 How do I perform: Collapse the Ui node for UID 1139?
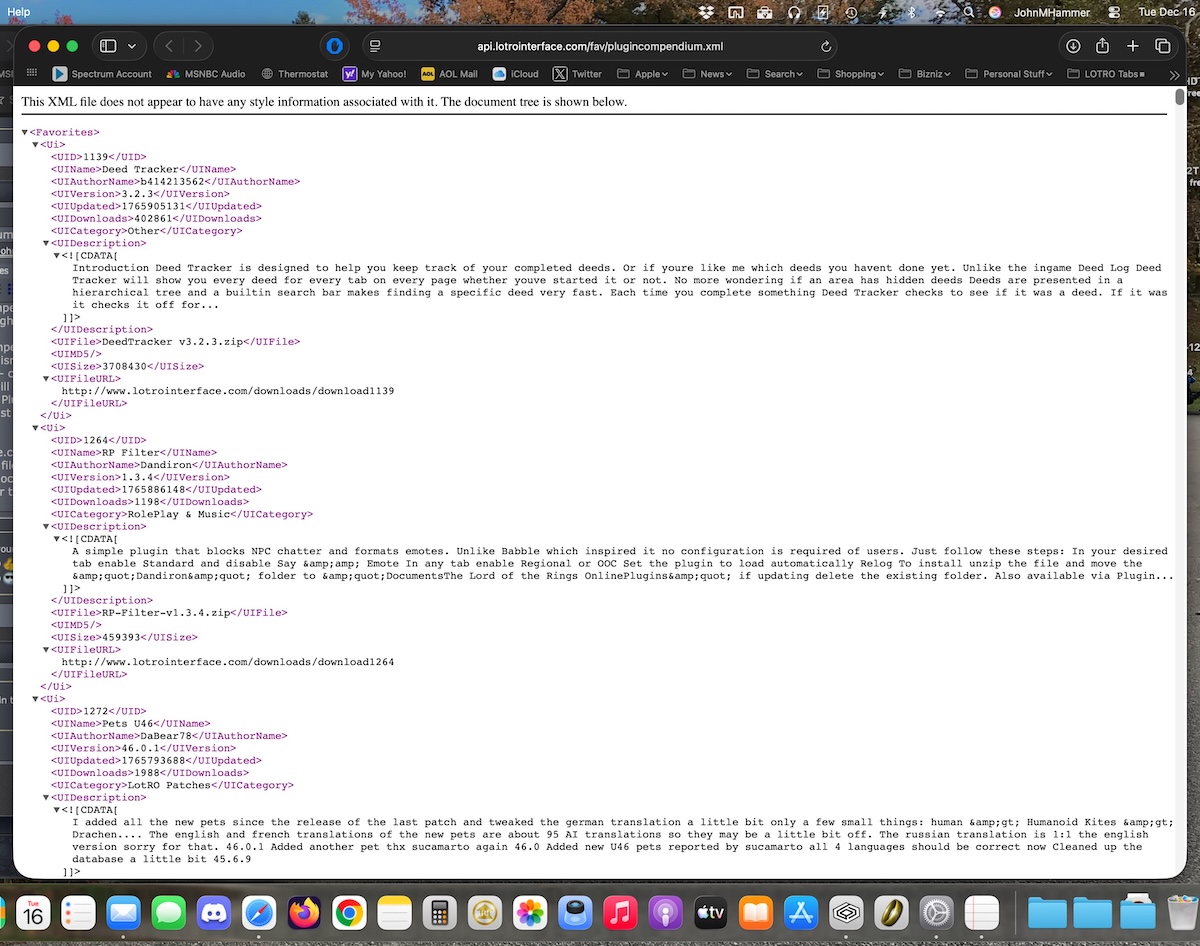pyautogui.click(x=36, y=145)
